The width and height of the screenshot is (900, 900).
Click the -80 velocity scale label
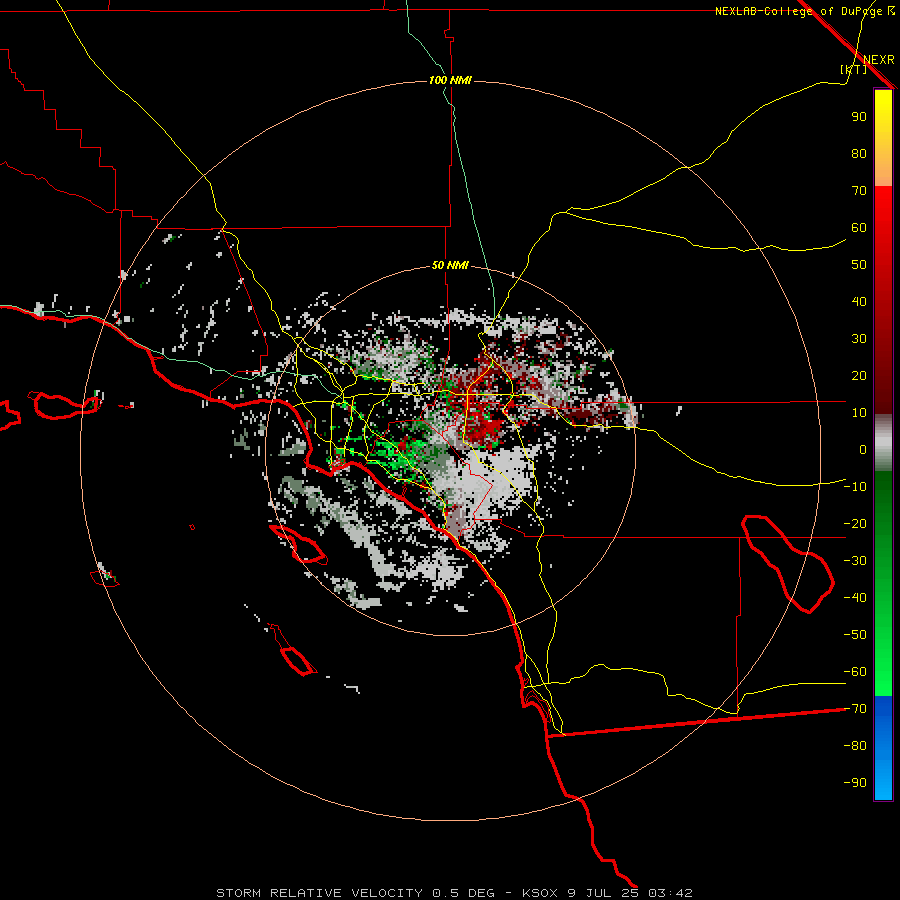(x=855, y=746)
